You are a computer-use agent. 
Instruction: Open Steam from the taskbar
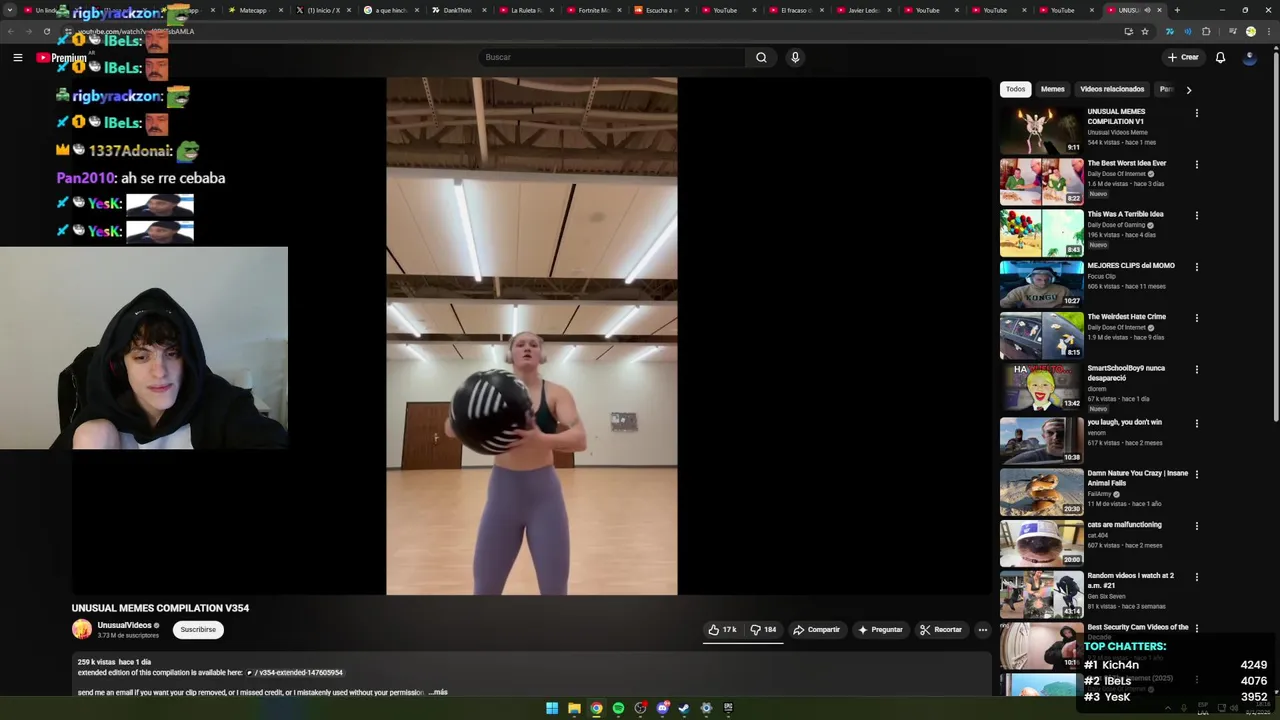684,708
